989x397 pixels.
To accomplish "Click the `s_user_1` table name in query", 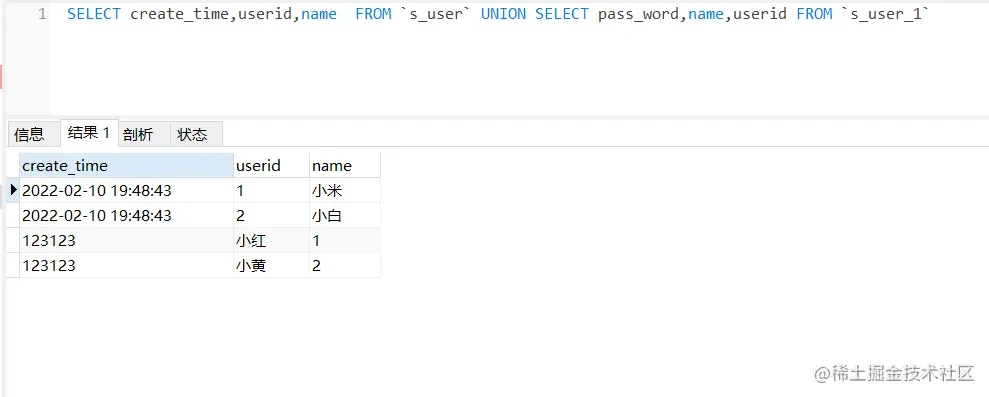I will pos(886,14).
